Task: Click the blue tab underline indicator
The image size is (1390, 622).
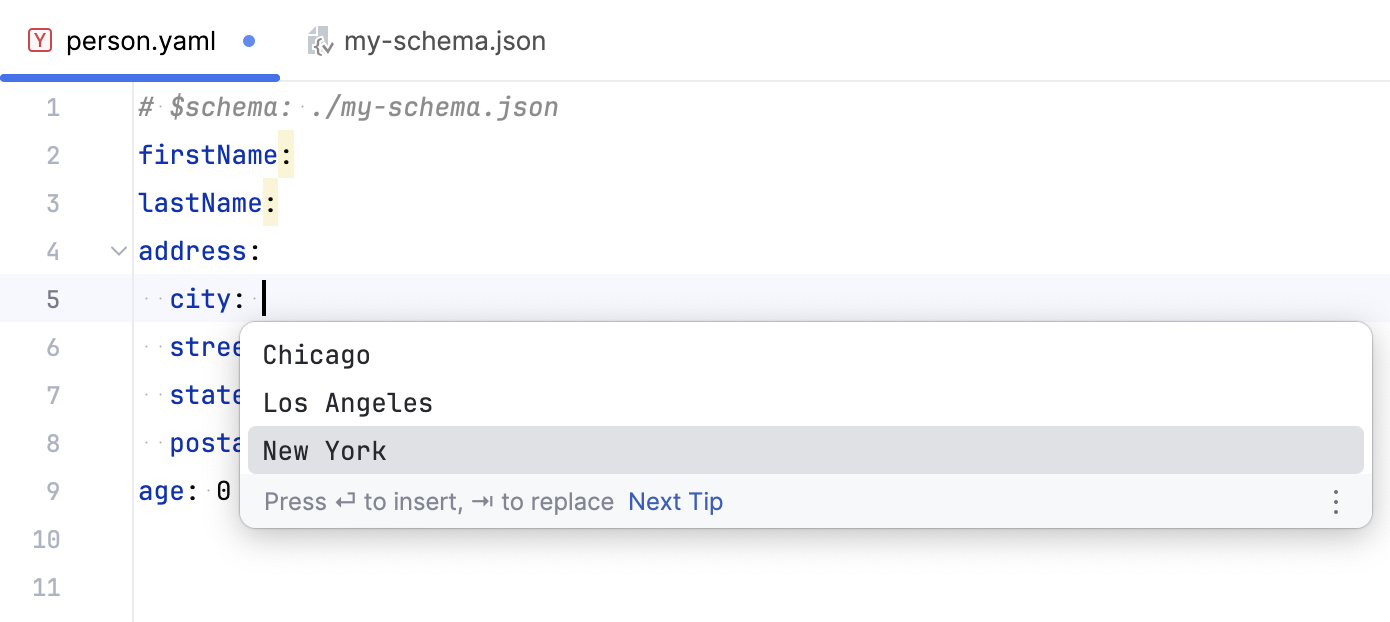Action: (140, 75)
